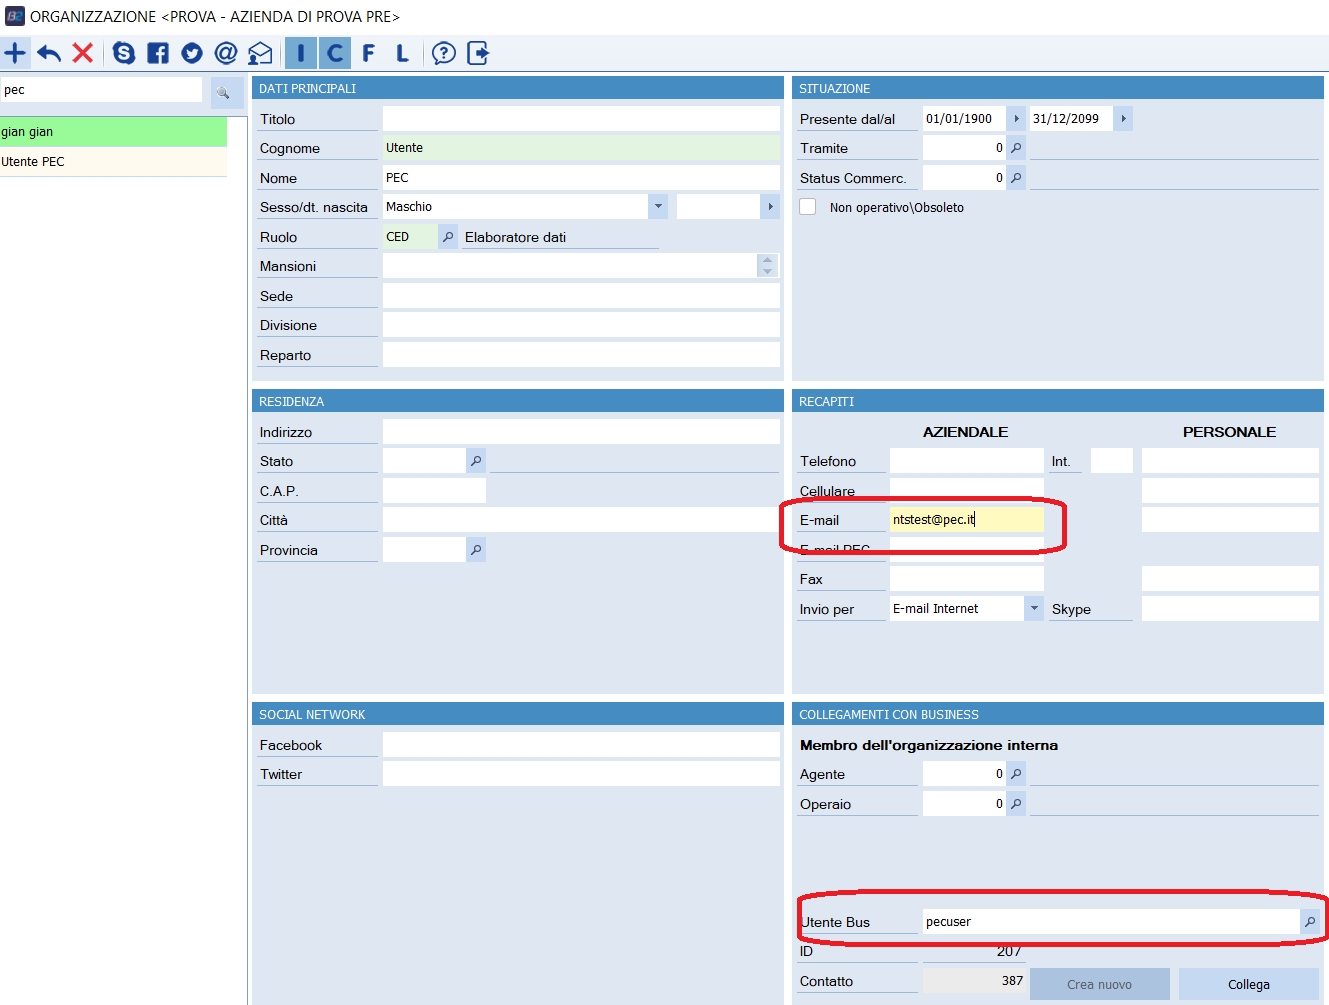Open the birth date picker arrow
1329x1005 pixels.
pyautogui.click(x=770, y=207)
